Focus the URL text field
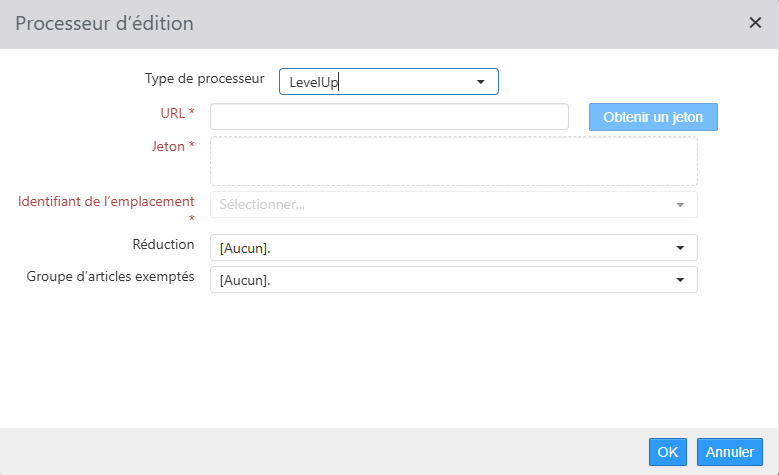The height and width of the screenshot is (475, 779). tap(389, 117)
